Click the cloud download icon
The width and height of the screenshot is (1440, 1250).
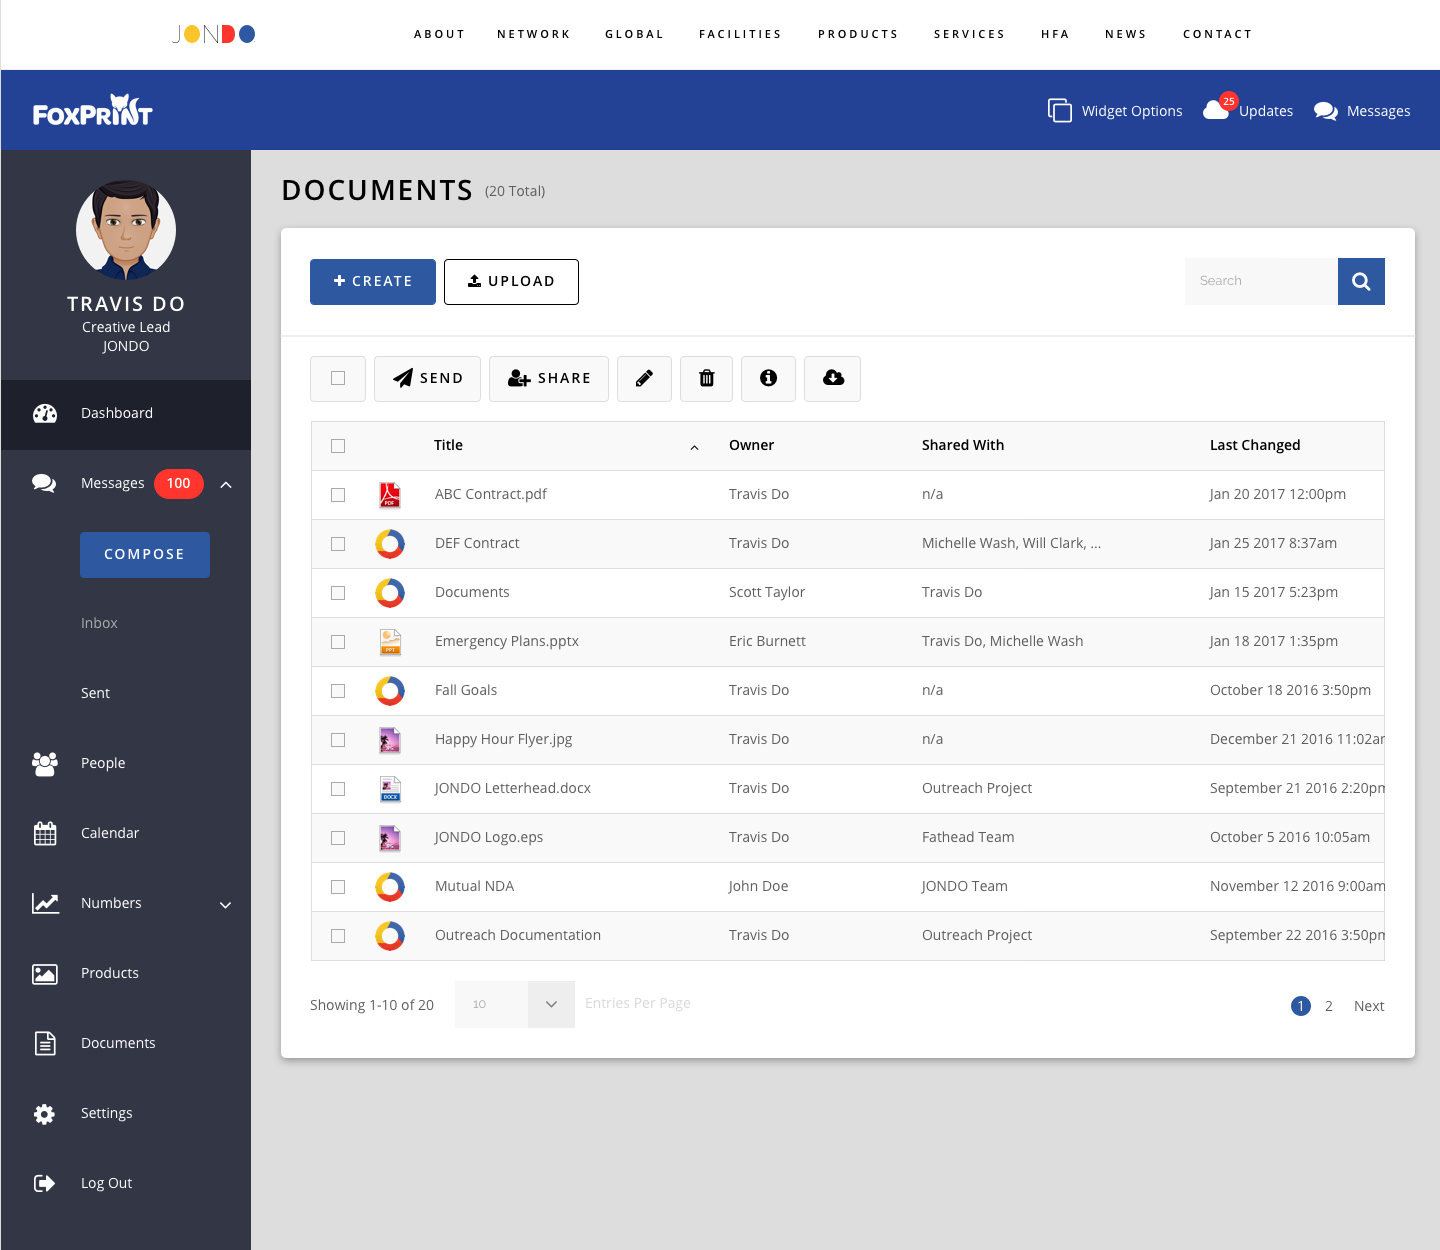pyautogui.click(x=833, y=378)
